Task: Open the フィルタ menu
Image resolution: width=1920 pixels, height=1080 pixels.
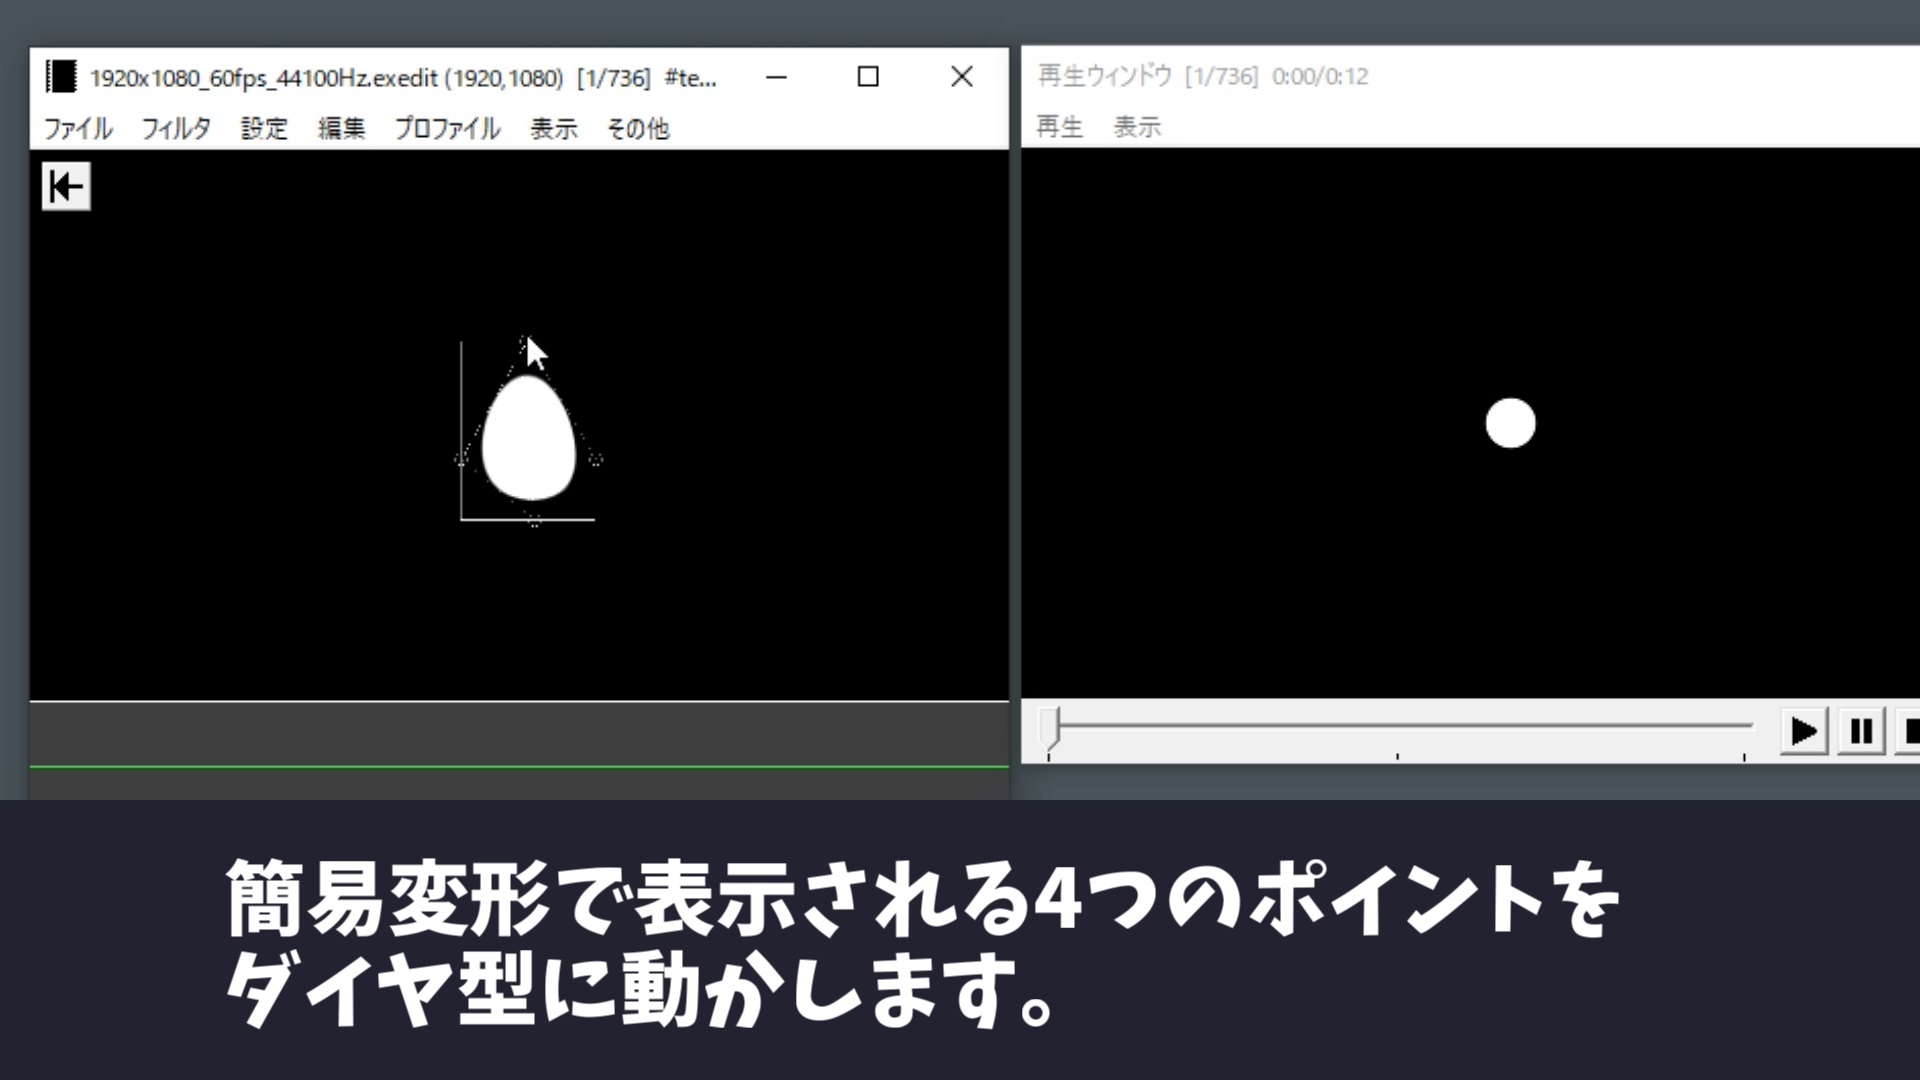Action: [x=175, y=128]
